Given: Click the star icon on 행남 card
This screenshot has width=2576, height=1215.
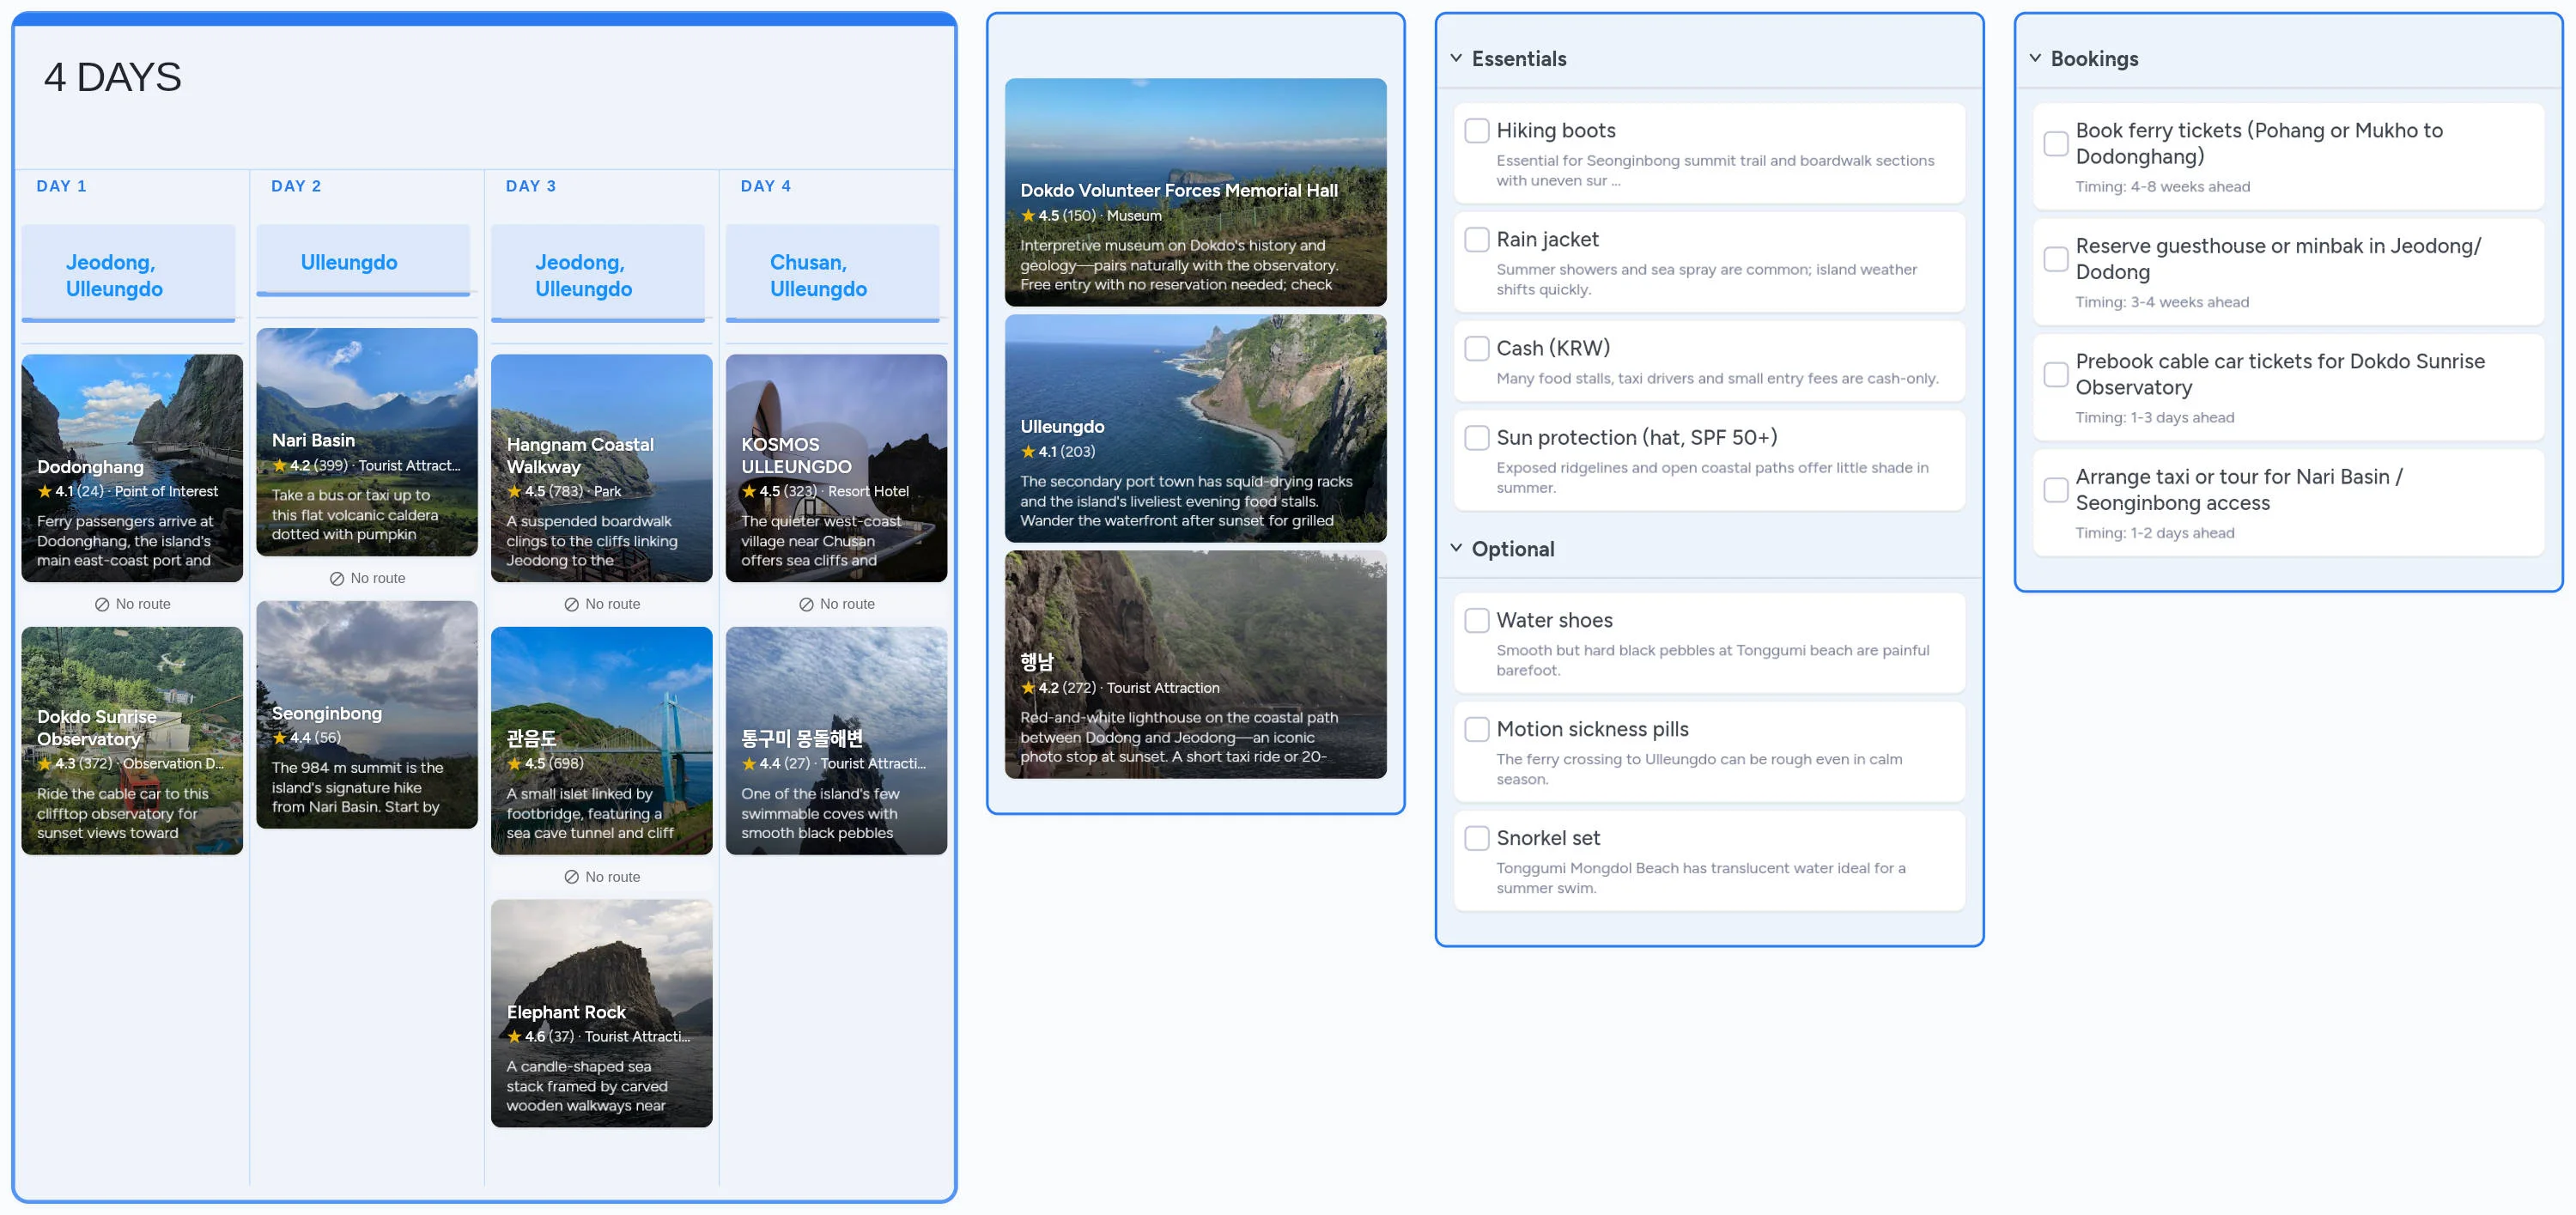Looking at the screenshot, I should point(1028,688).
